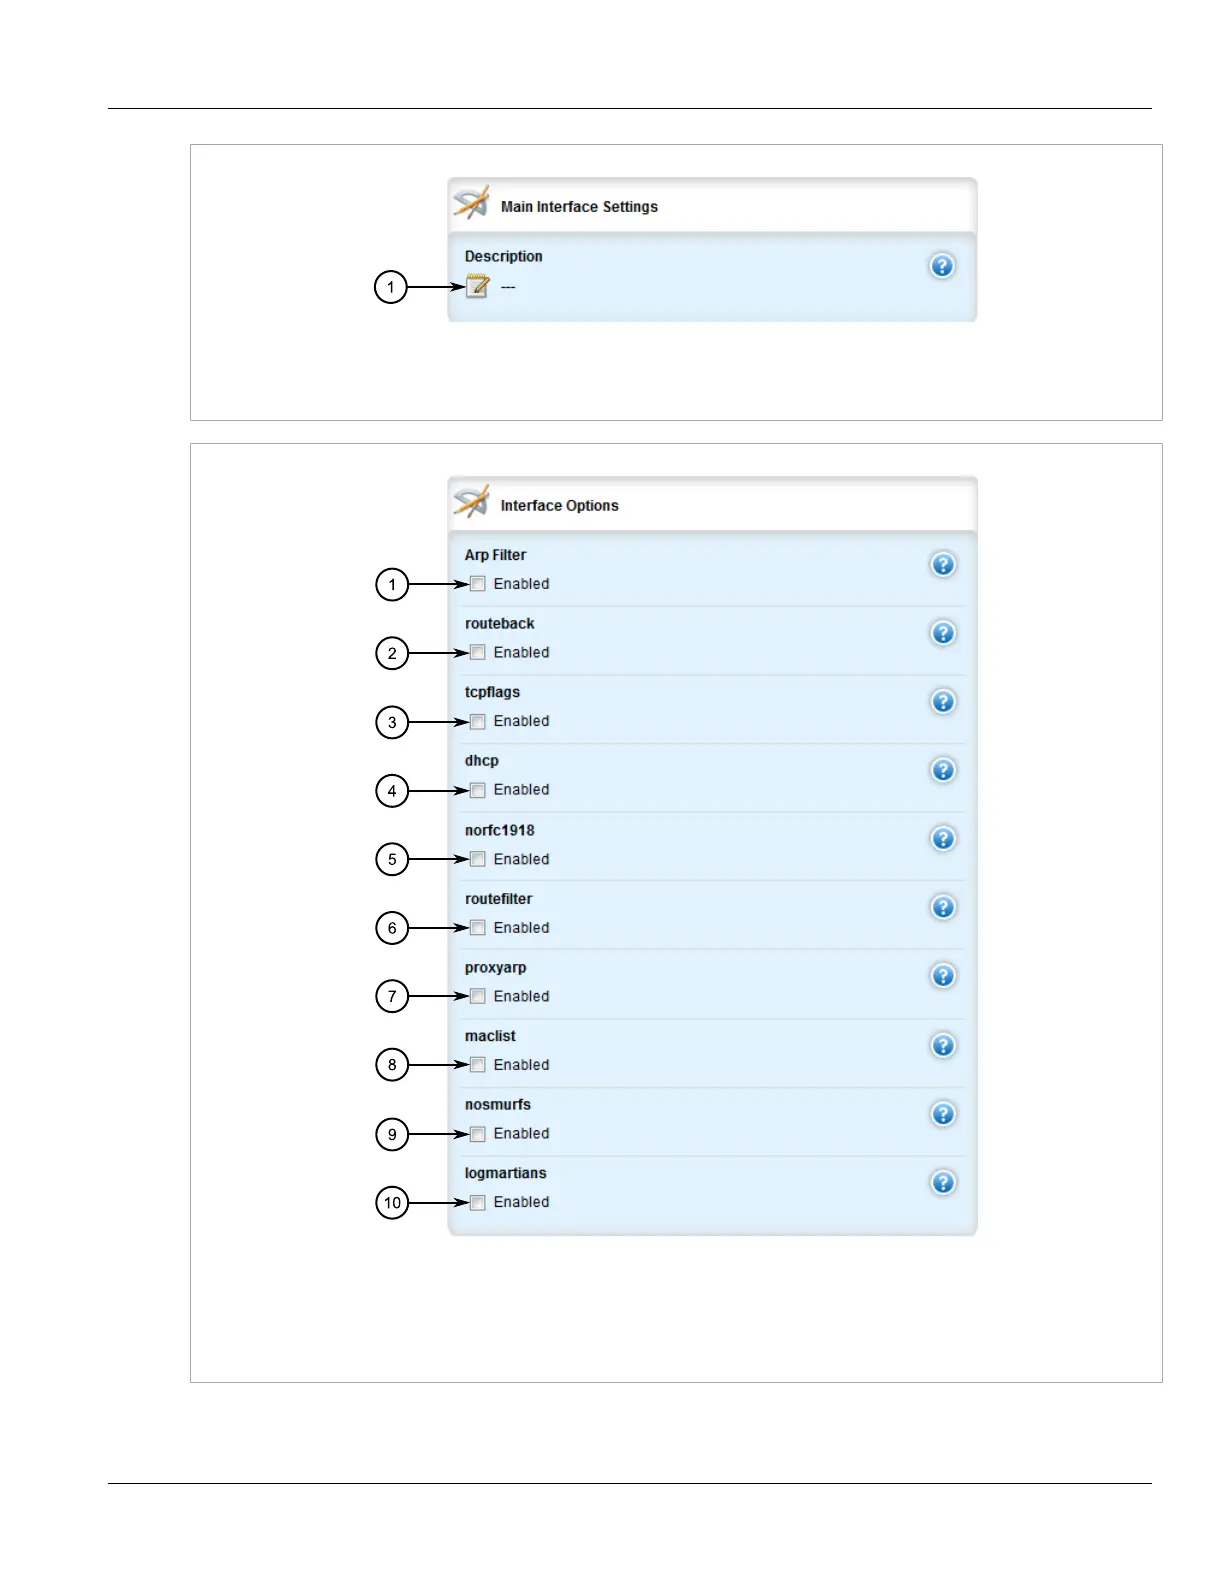The height and width of the screenshot is (1584, 1224).
Task: Open the proxyarp help icon
Action: 942,976
